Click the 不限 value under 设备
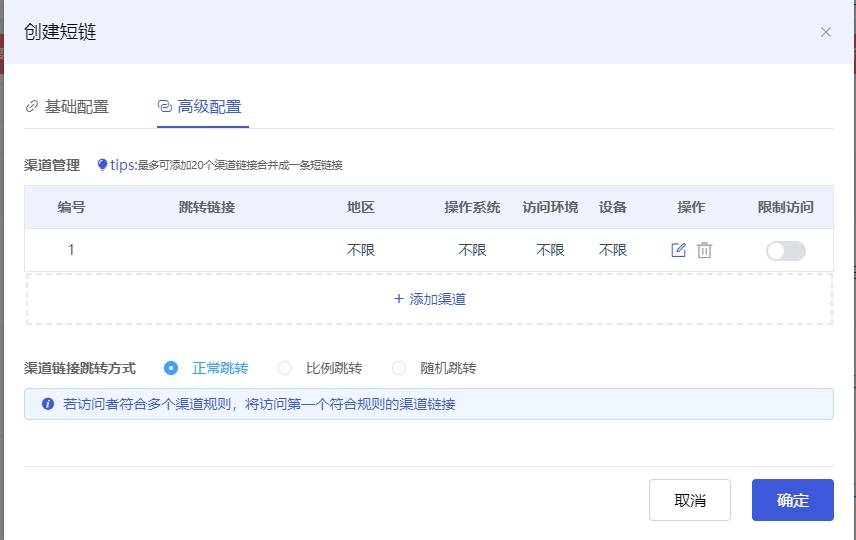Viewport: 856px width, 540px height. click(x=613, y=250)
